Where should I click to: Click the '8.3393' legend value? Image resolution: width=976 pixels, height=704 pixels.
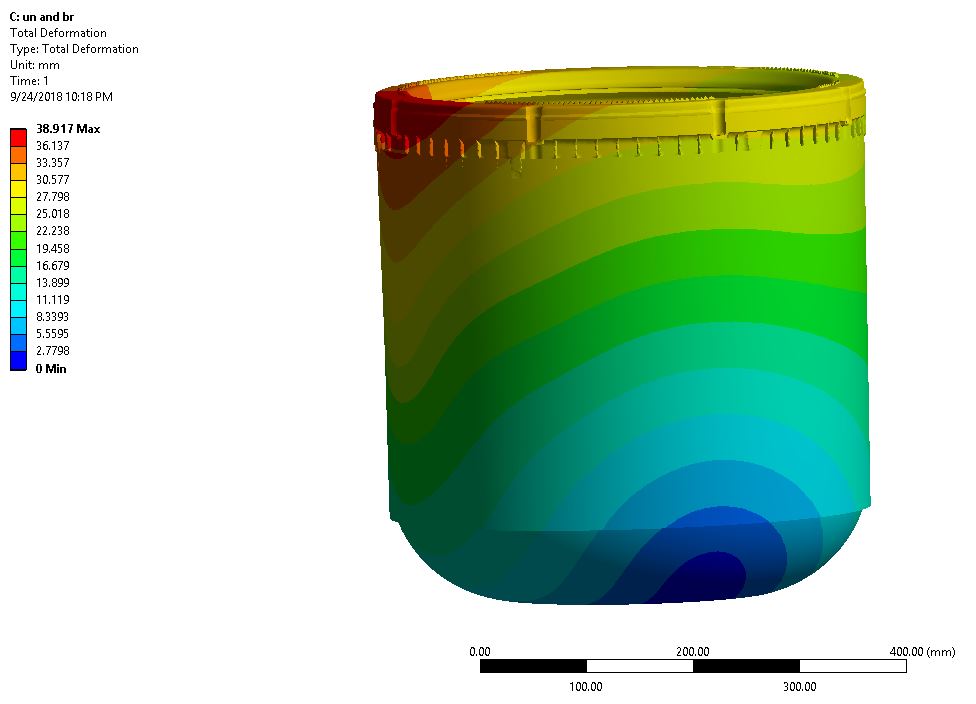(x=53, y=316)
